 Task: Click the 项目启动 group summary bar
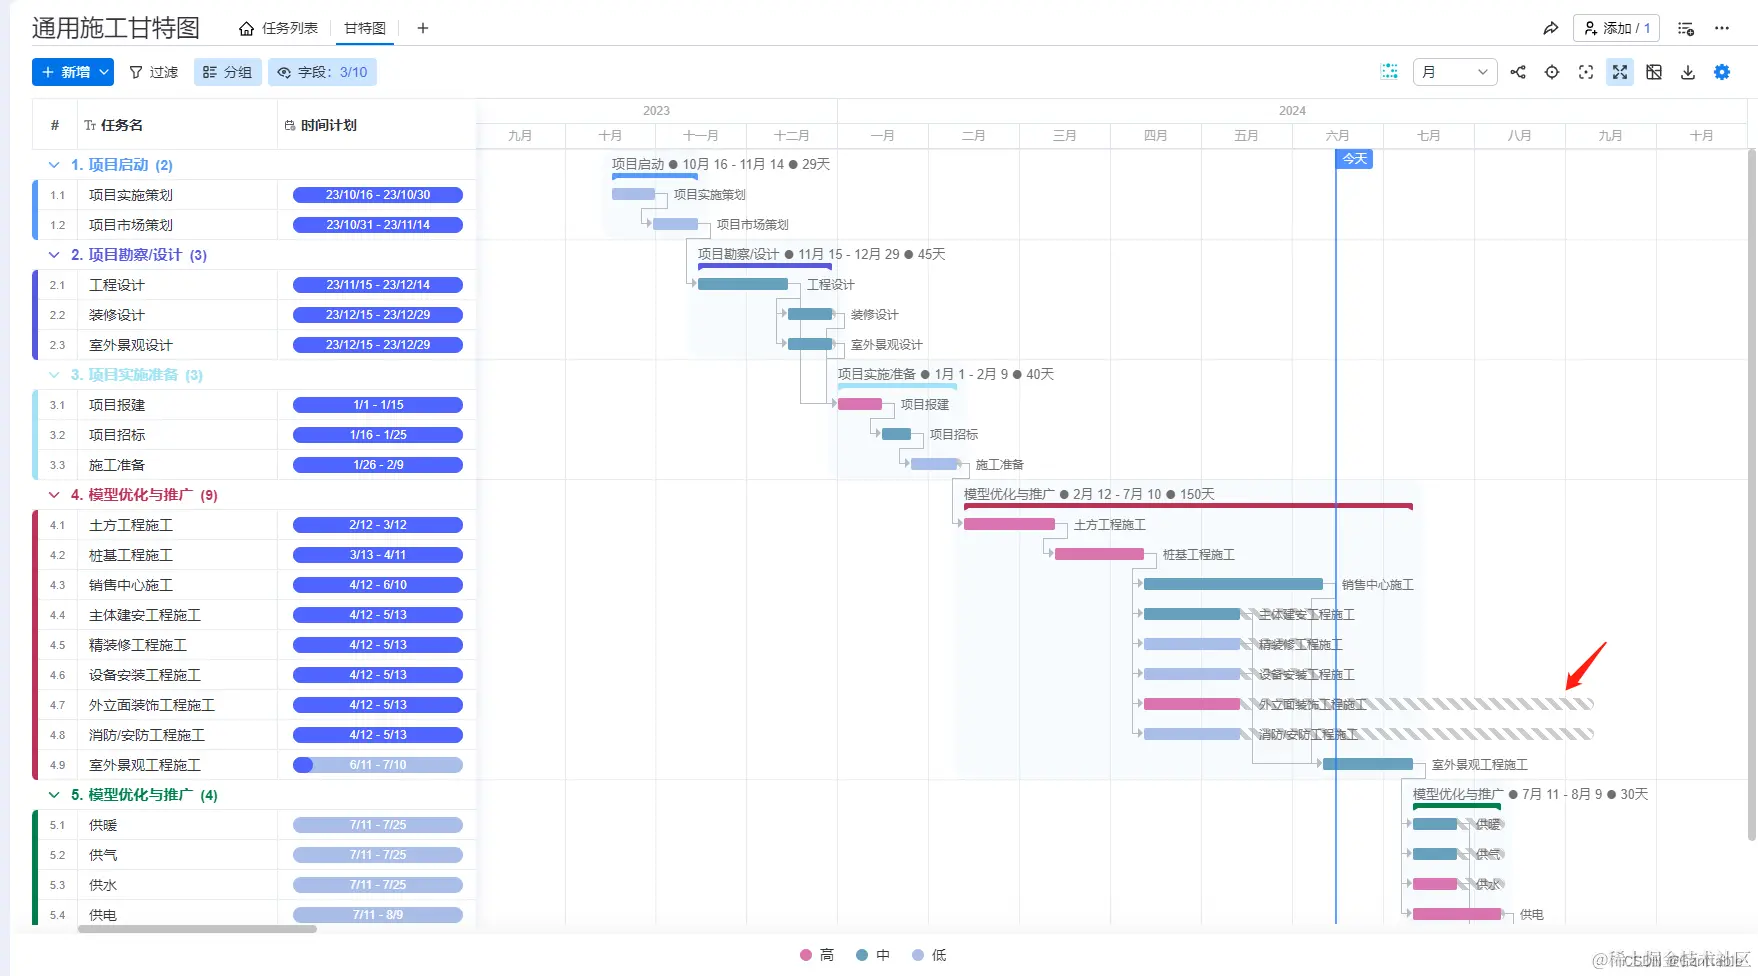pos(655,176)
